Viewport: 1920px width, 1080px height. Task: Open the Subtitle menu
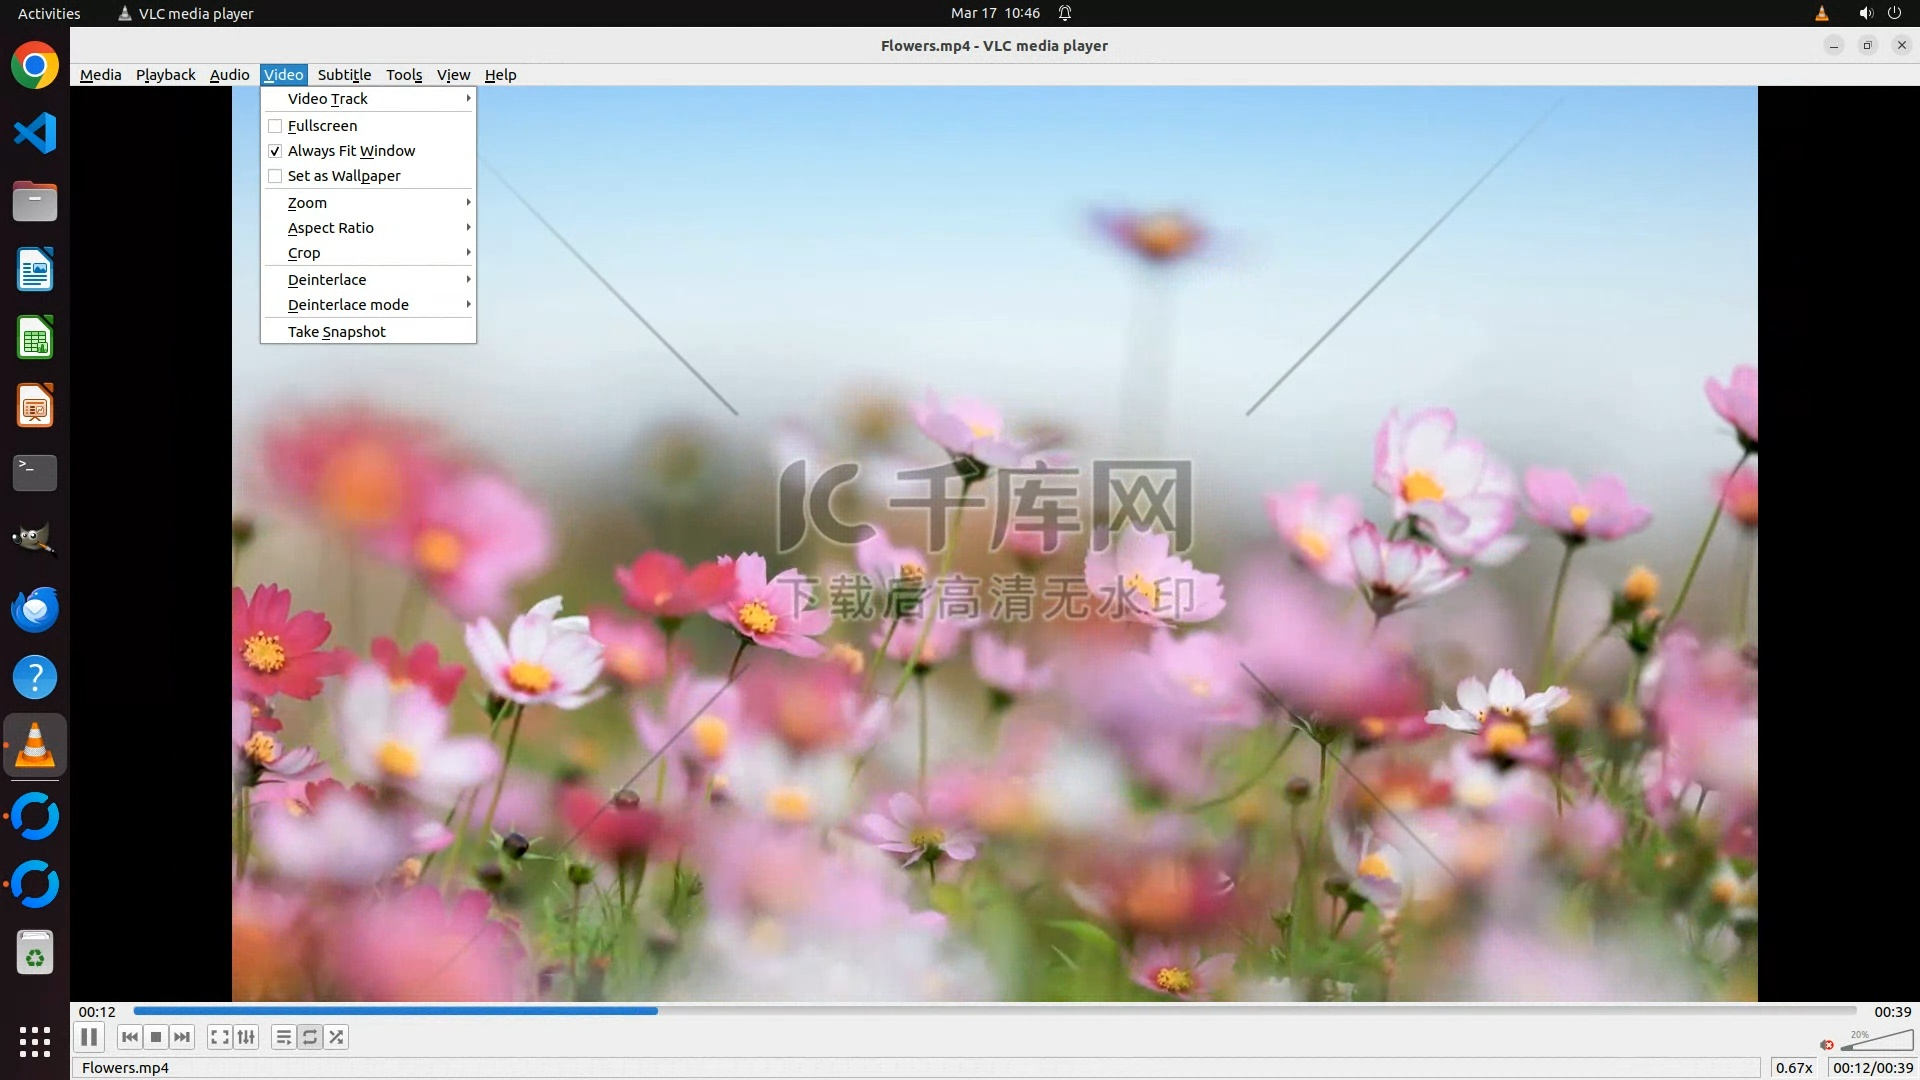pyautogui.click(x=344, y=75)
